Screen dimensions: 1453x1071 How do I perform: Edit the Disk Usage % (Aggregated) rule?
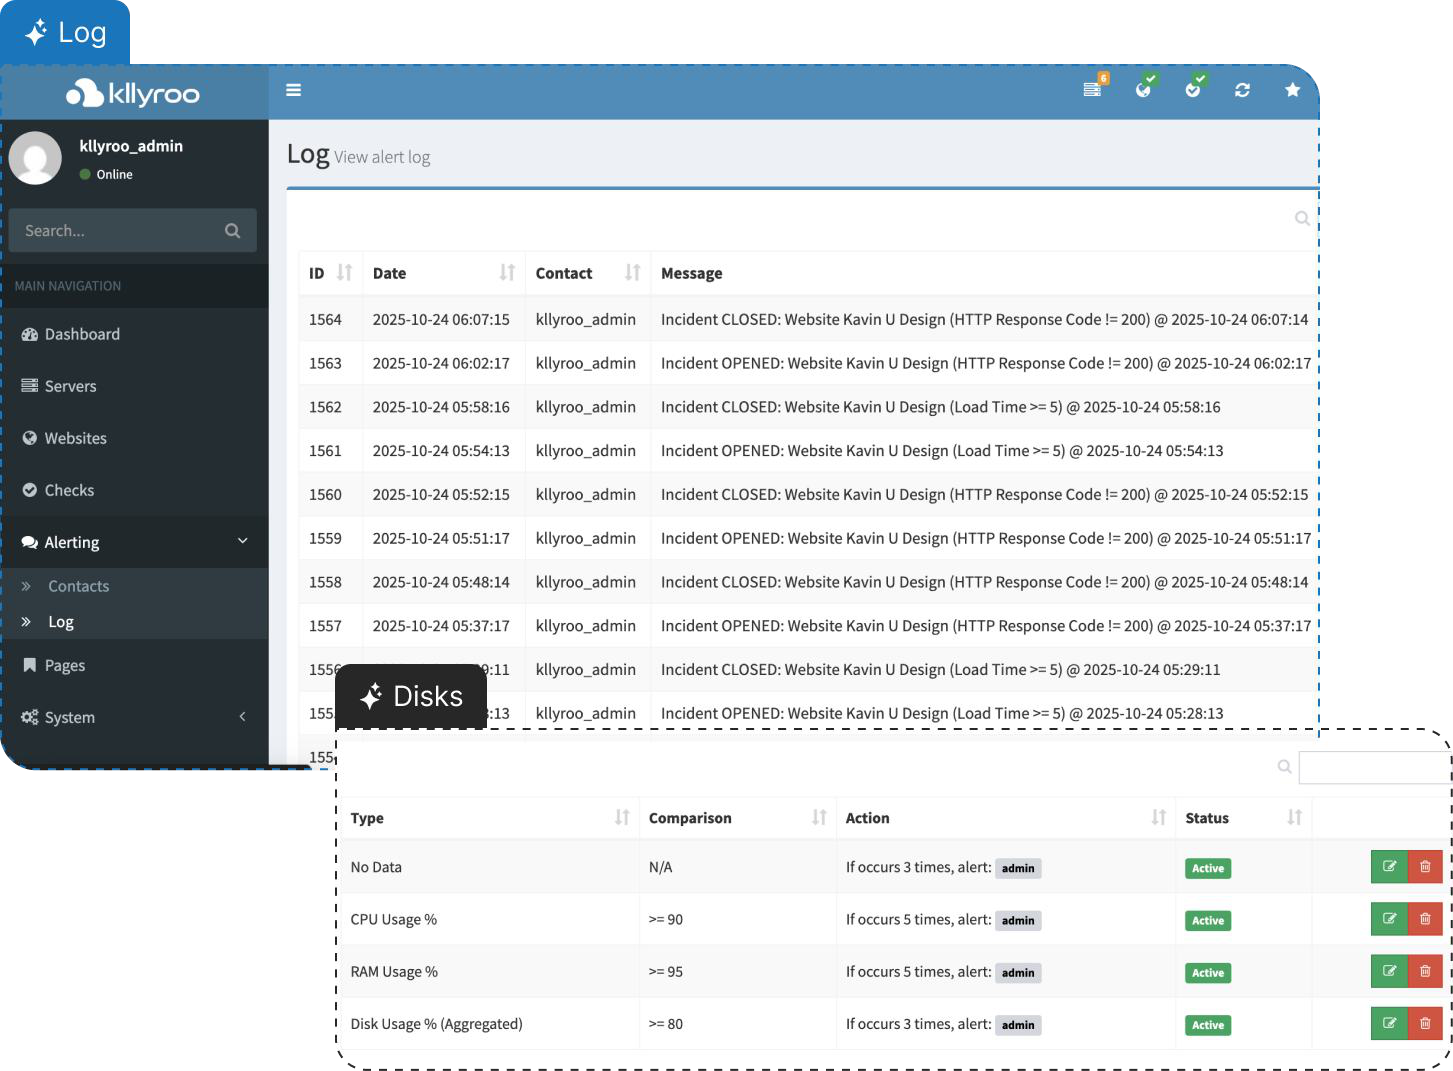click(1389, 1023)
